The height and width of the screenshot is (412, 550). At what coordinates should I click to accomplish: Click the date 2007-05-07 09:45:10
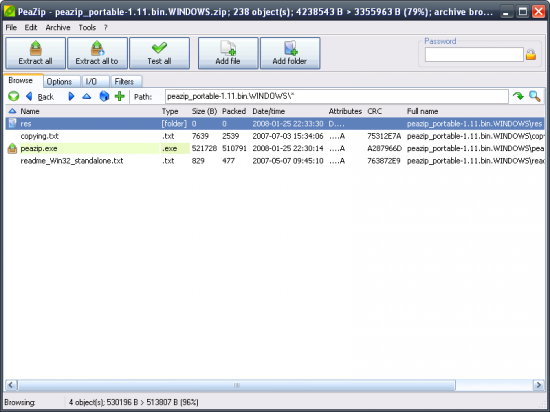coord(288,161)
